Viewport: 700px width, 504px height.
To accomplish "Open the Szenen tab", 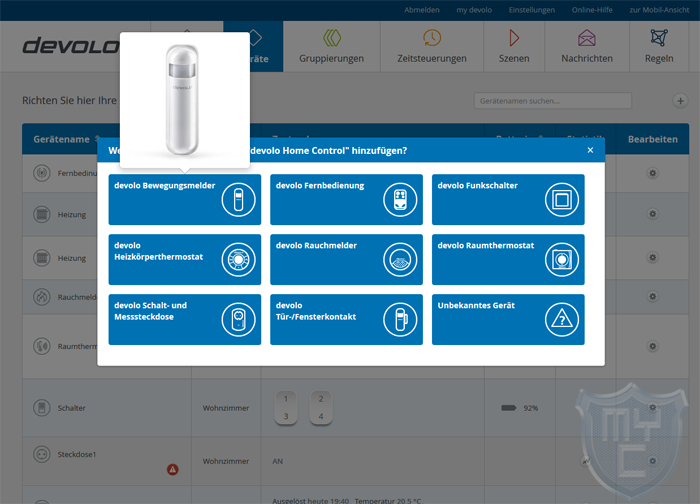I will [x=514, y=46].
